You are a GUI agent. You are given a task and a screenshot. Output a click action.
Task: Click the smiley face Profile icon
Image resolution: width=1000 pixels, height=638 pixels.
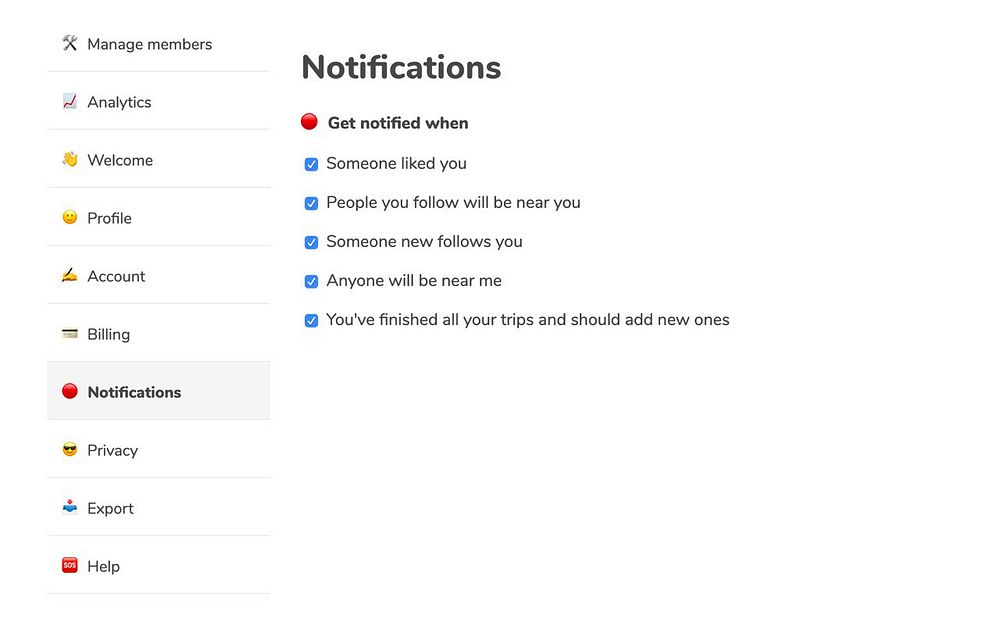point(70,217)
